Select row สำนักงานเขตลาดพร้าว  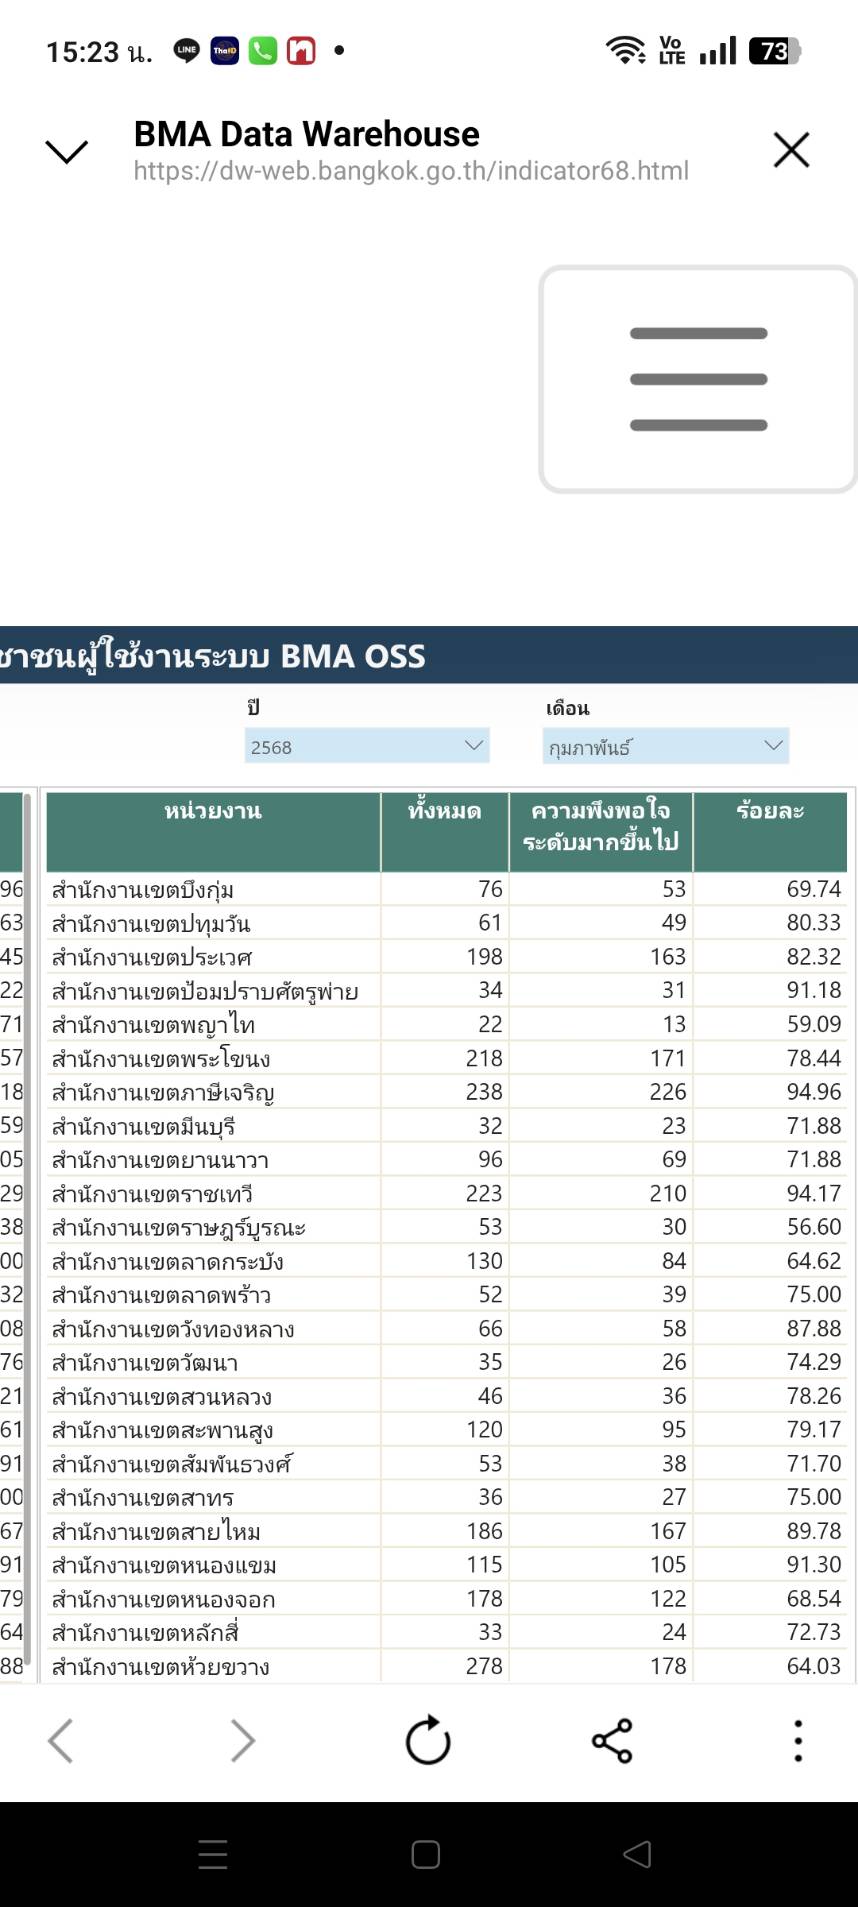pyautogui.click(x=446, y=1294)
